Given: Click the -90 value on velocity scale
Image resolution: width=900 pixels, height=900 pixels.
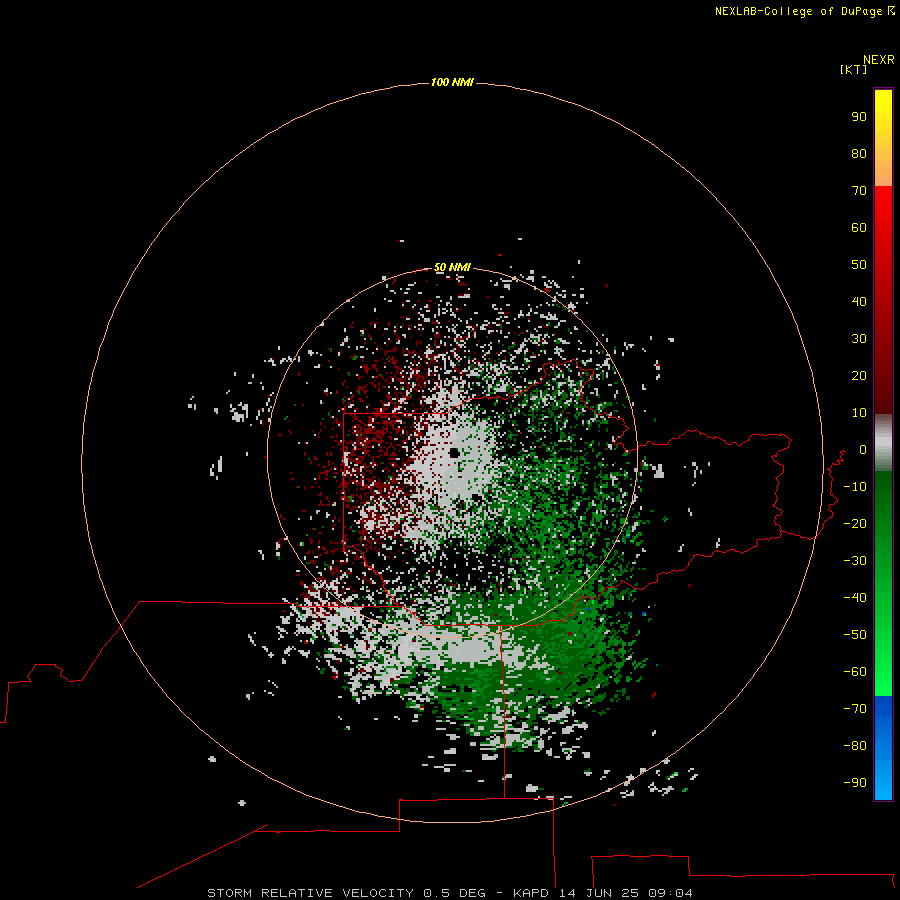Looking at the screenshot, I should [855, 782].
